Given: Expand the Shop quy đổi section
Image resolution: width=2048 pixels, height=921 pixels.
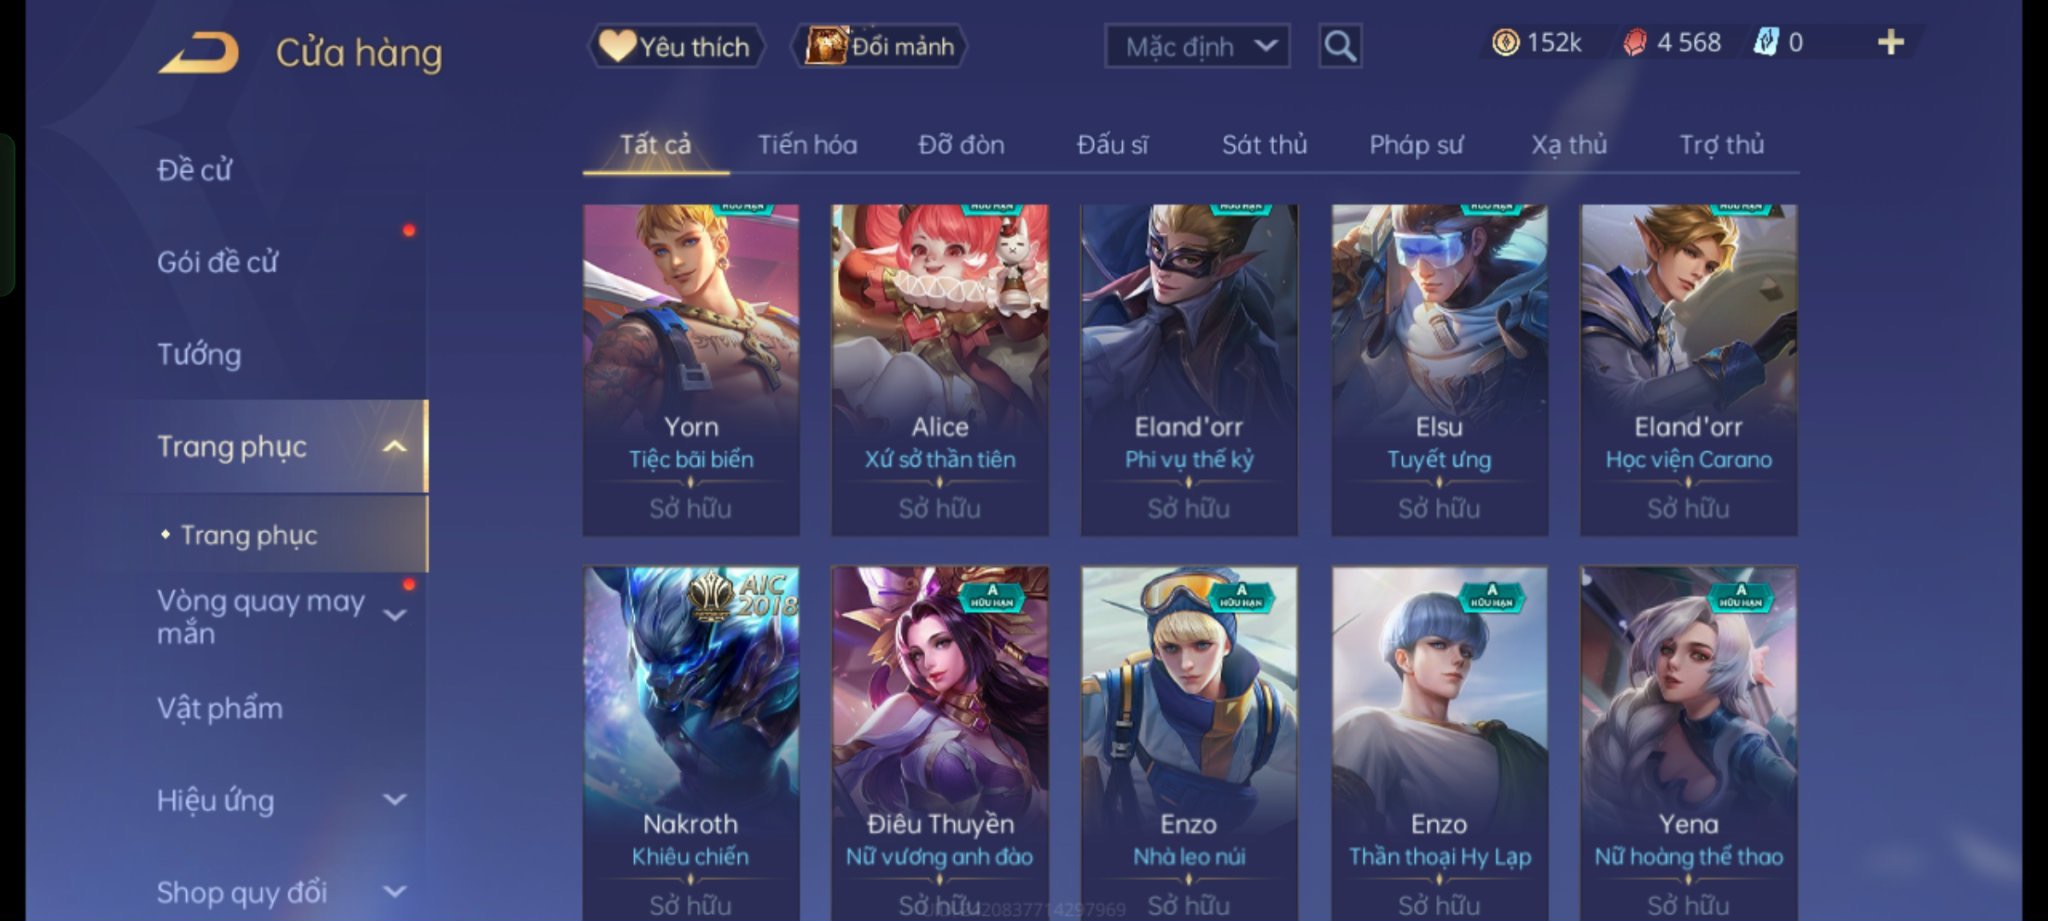Looking at the screenshot, I should point(395,891).
